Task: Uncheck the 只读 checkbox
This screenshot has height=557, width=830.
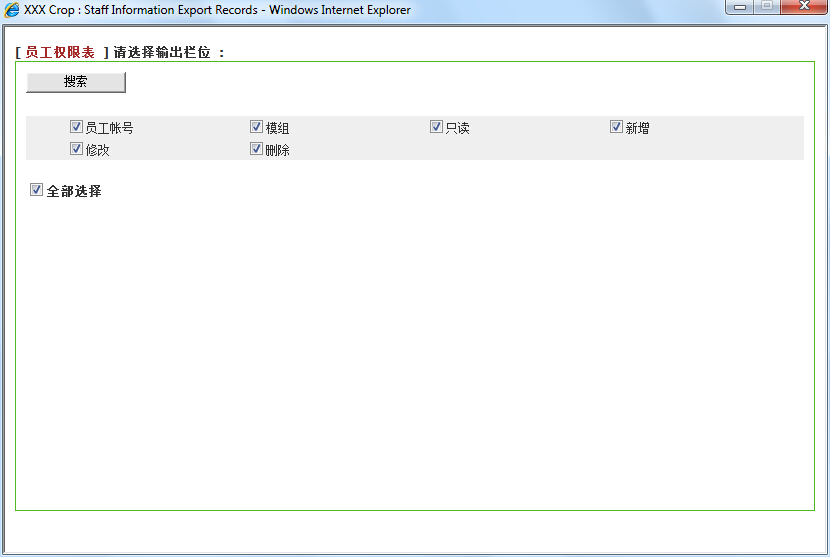Action: pyautogui.click(x=436, y=127)
